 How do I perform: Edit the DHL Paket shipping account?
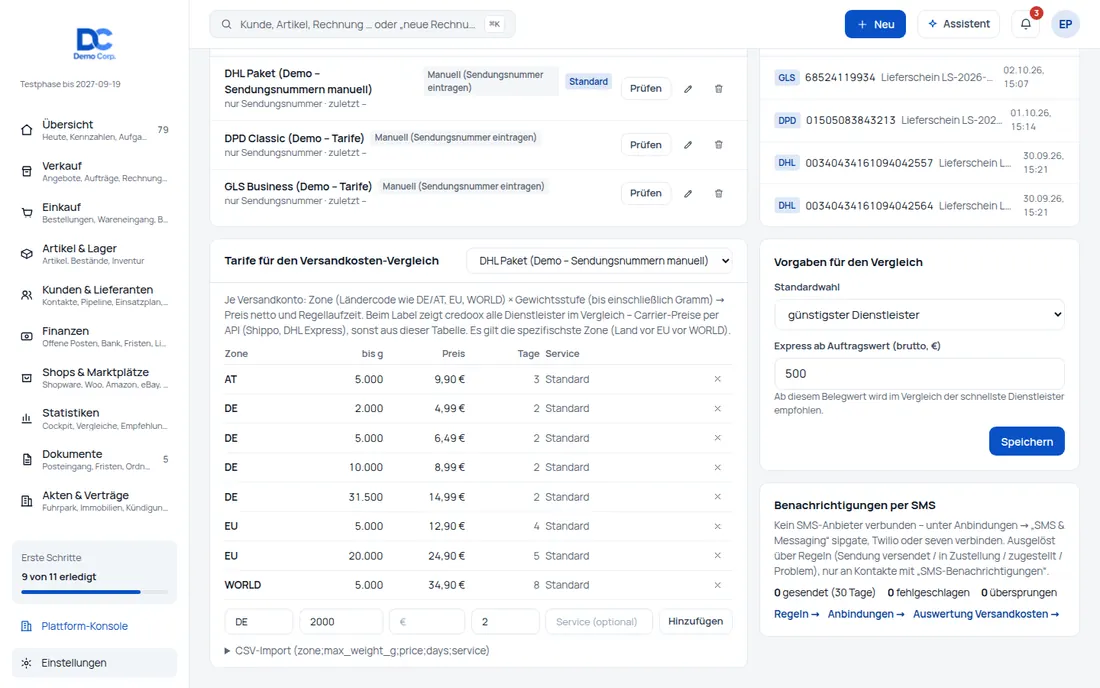(688, 89)
